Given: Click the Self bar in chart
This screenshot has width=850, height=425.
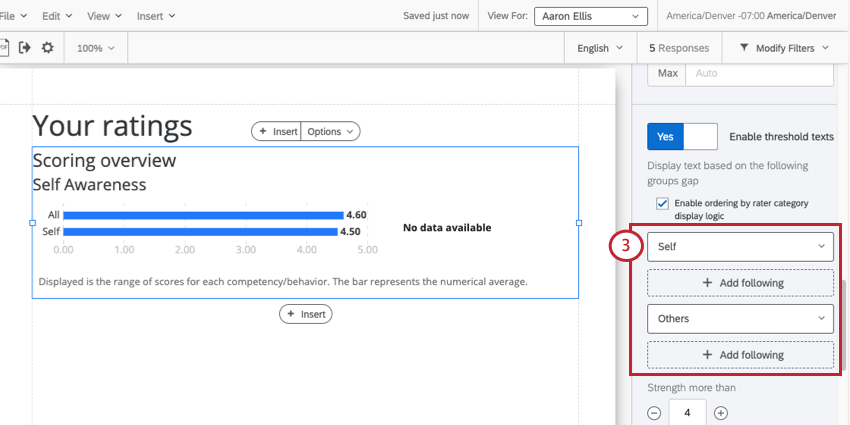Looking at the screenshot, I should pos(201,232).
